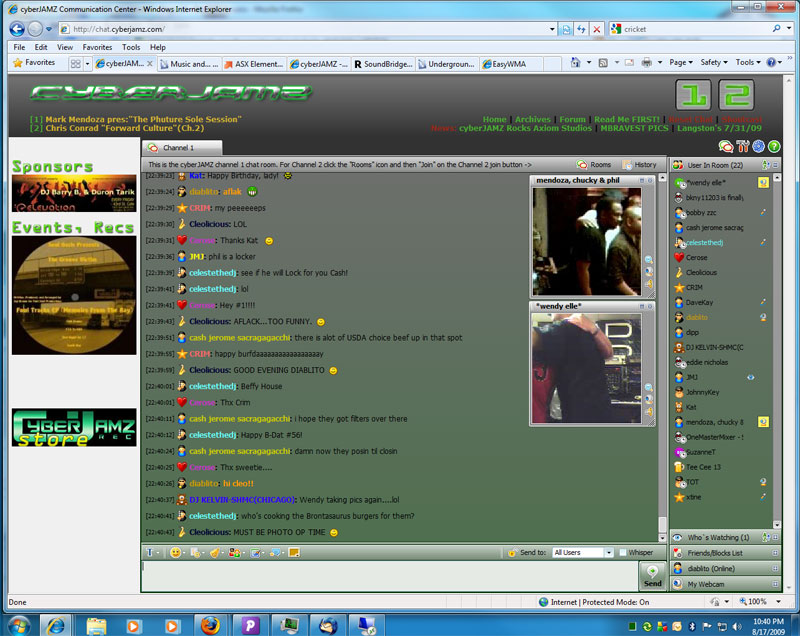Click the Rooms button
The height and width of the screenshot is (636, 800).
click(x=594, y=165)
